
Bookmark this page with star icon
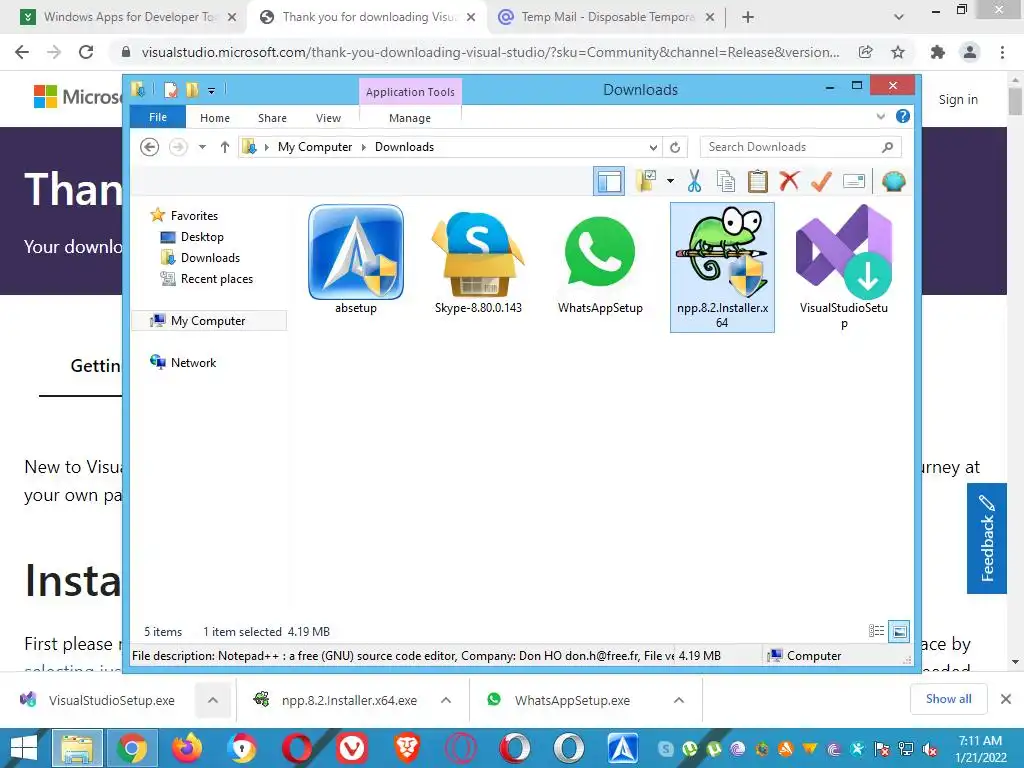898,52
